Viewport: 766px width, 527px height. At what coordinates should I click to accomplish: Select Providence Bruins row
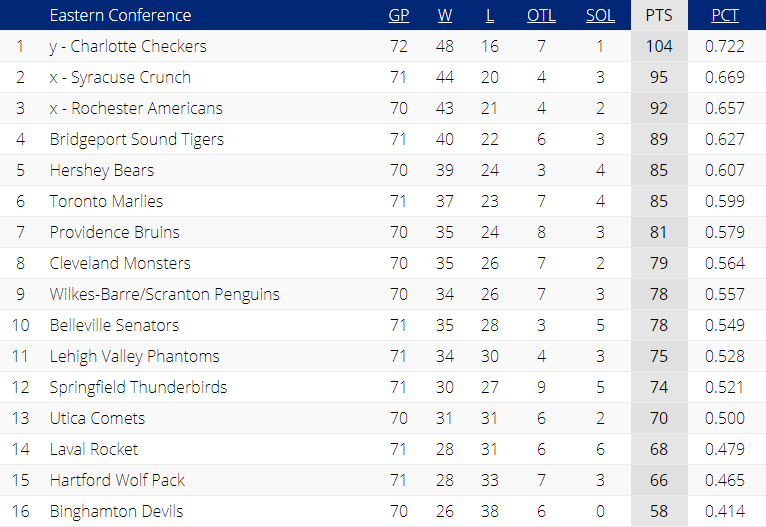[383, 232]
